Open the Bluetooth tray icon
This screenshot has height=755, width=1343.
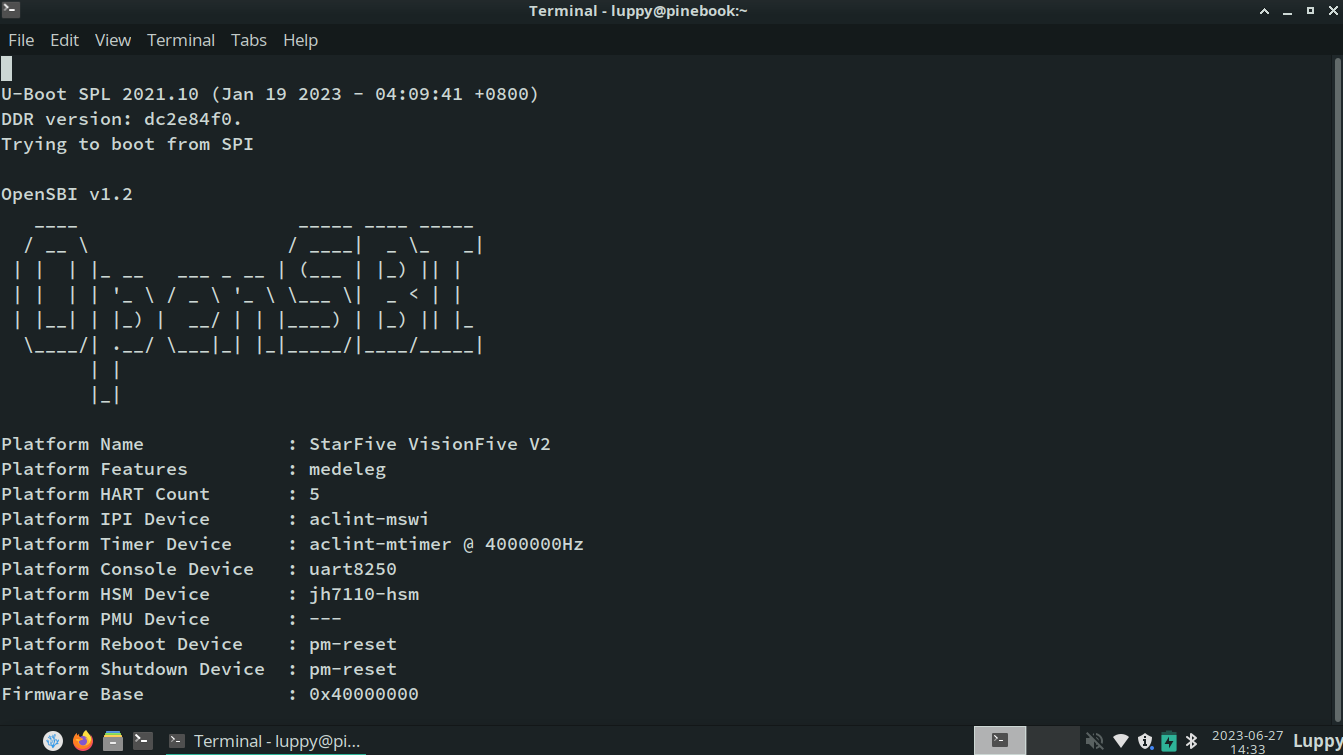pyautogui.click(x=1191, y=741)
